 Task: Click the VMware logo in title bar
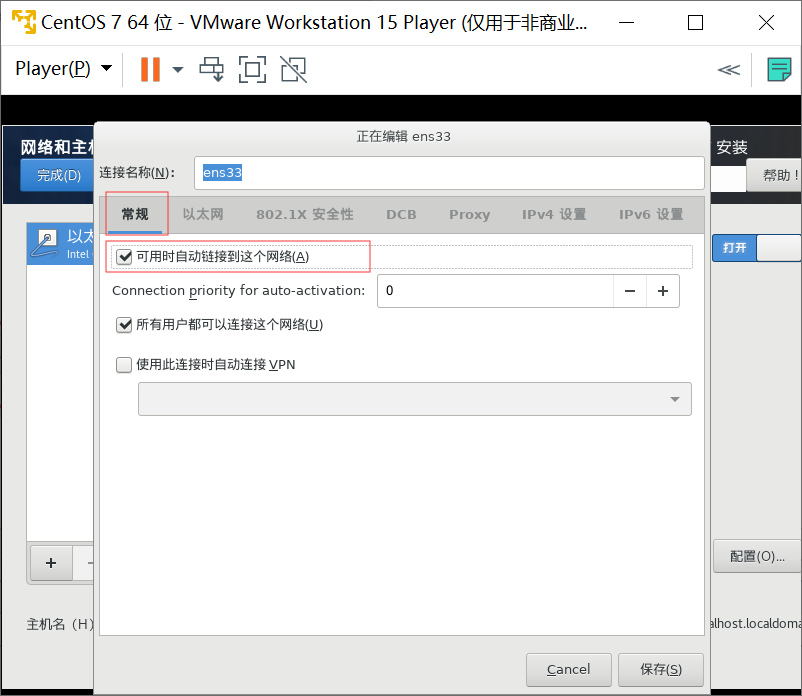point(24,22)
